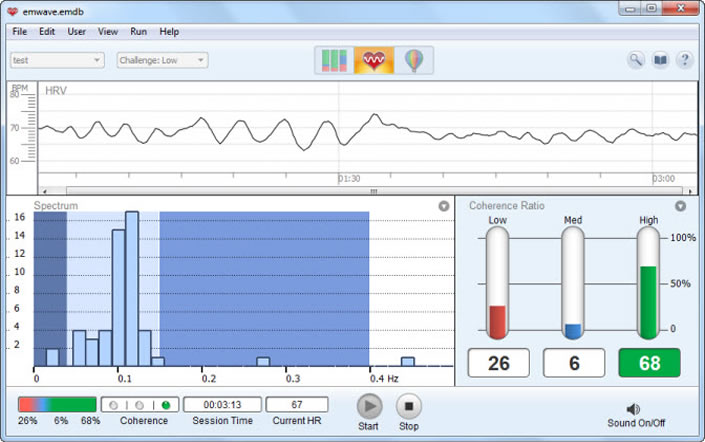Screen dimensions: 705x442
Task: Toggle Sound On/Off speaker
Action: coord(633,409)
